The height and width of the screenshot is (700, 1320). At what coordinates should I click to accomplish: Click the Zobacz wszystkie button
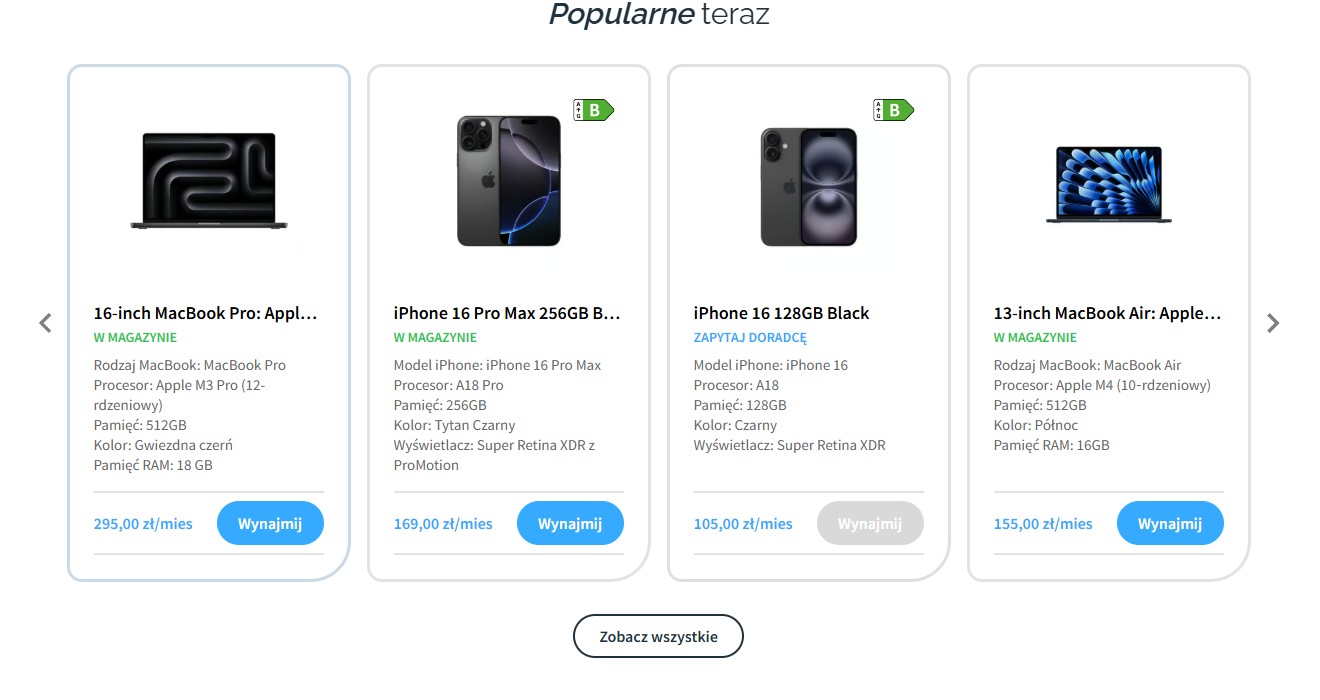(659, 636)
